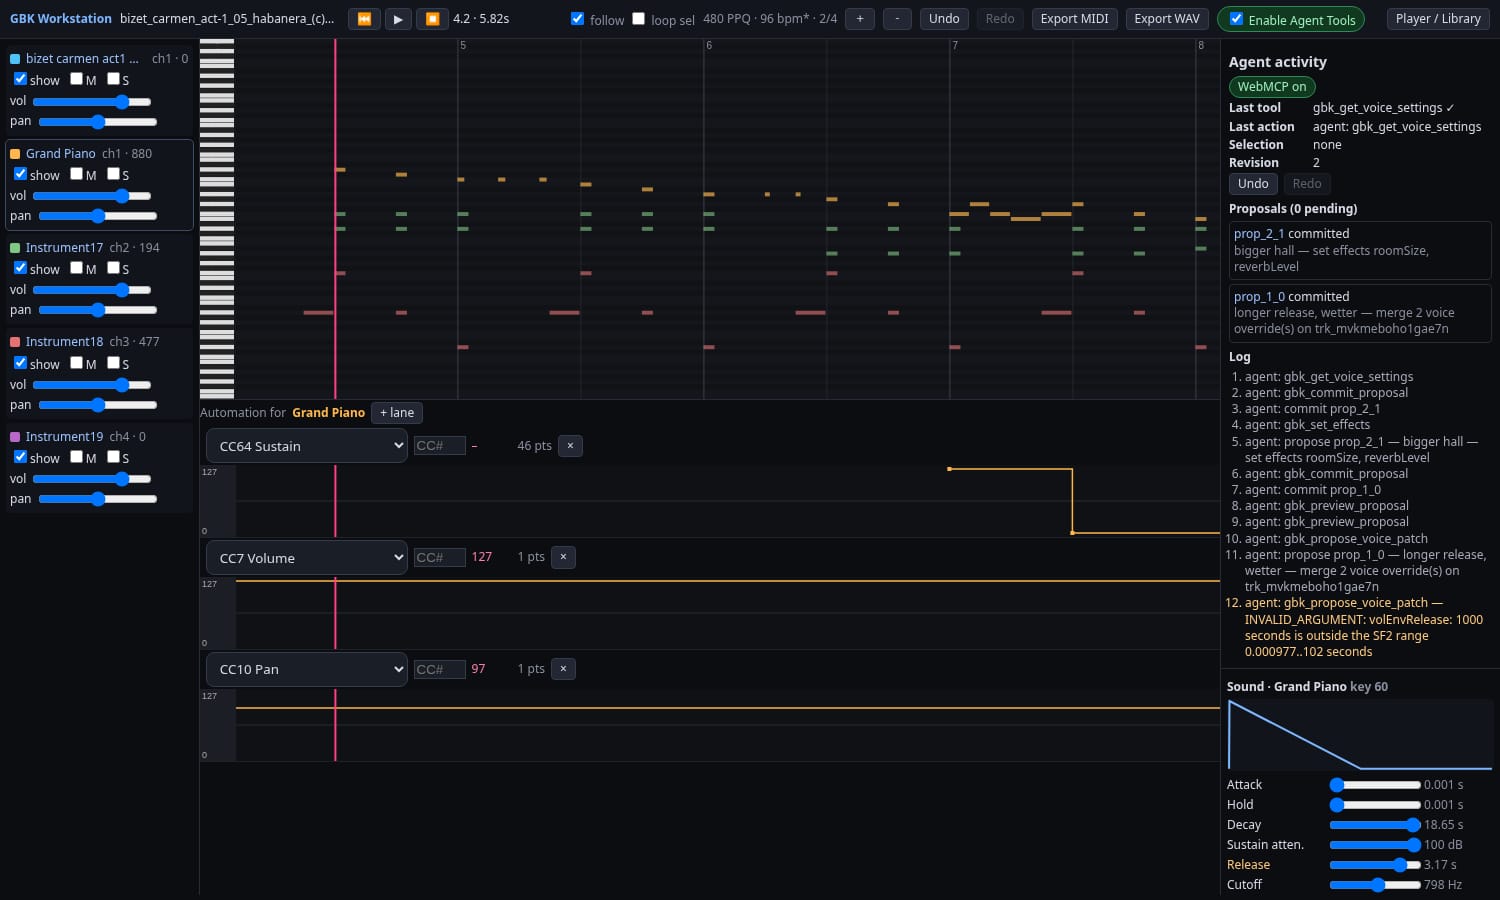Screen dimensions: 1500x900
Task: Click the Grand Piano track color swatch
Action: click(15, 154)
